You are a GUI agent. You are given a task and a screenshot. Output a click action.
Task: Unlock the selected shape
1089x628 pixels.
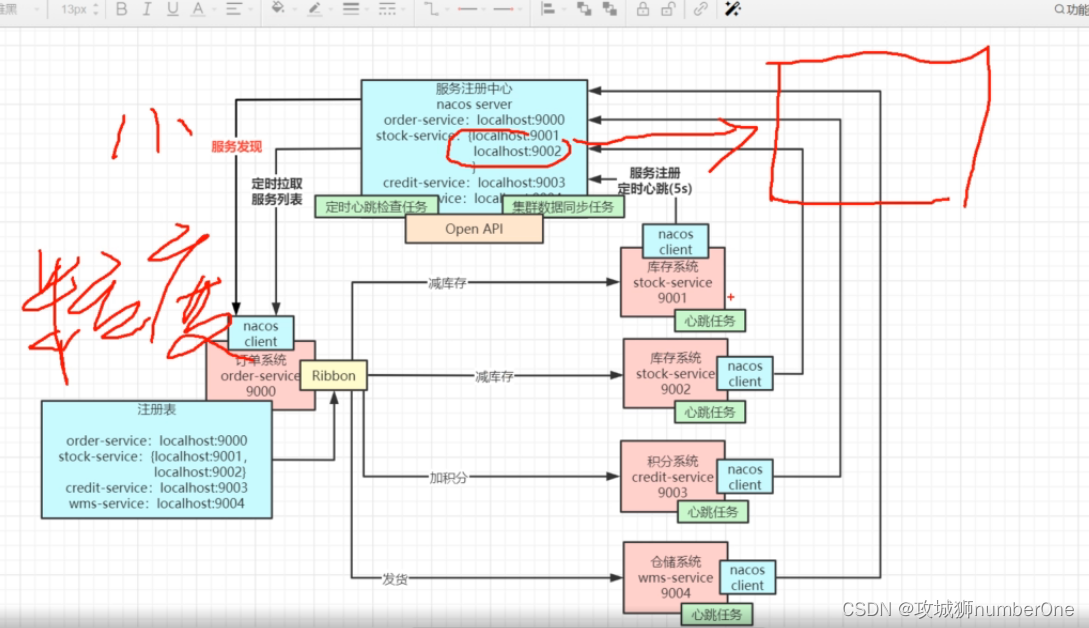tap(668, 9)
